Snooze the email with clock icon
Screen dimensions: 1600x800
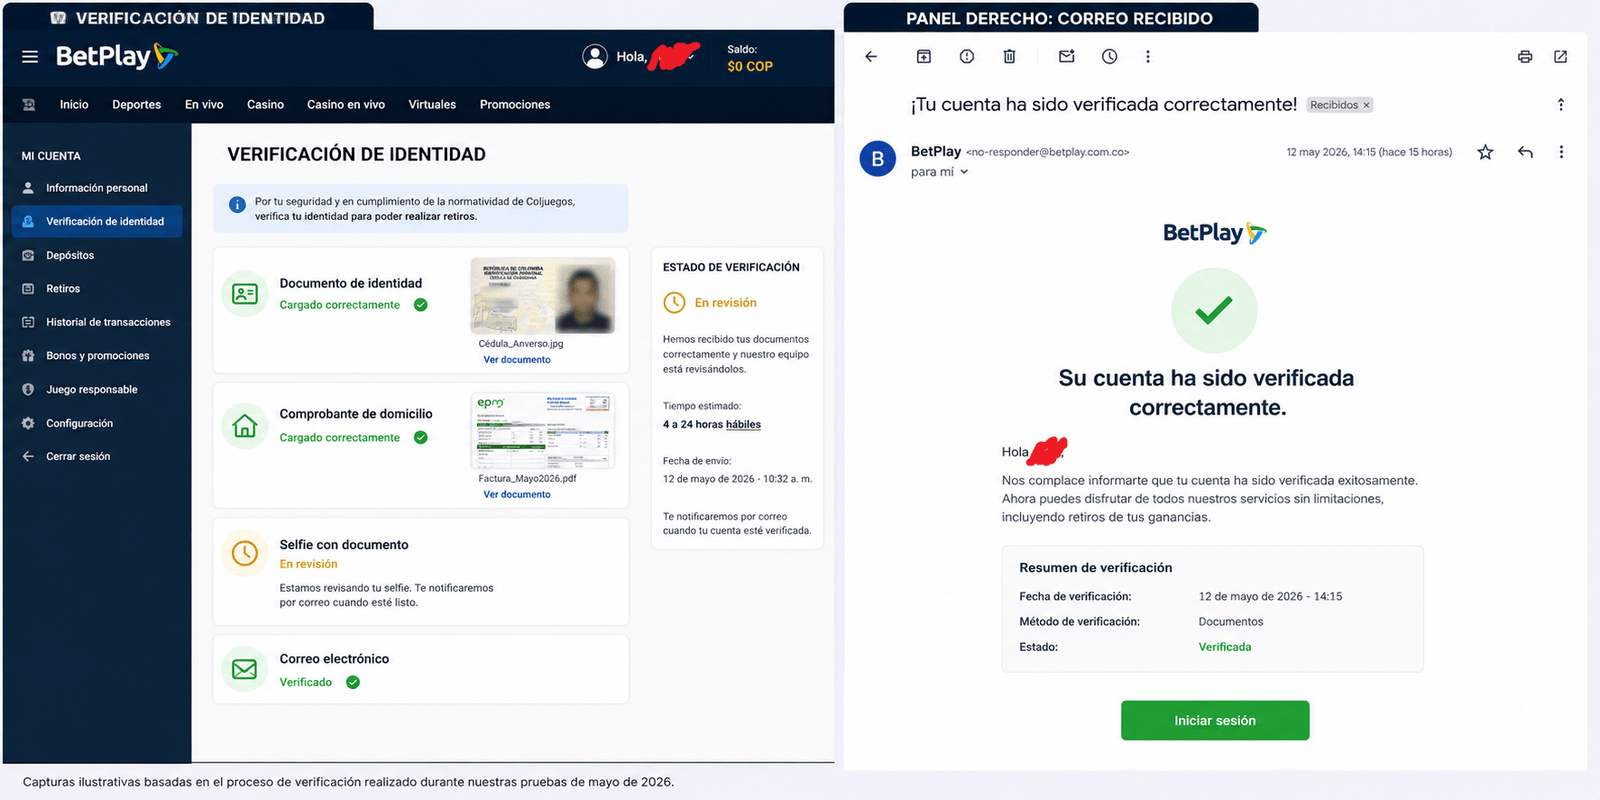point(1110,57)
